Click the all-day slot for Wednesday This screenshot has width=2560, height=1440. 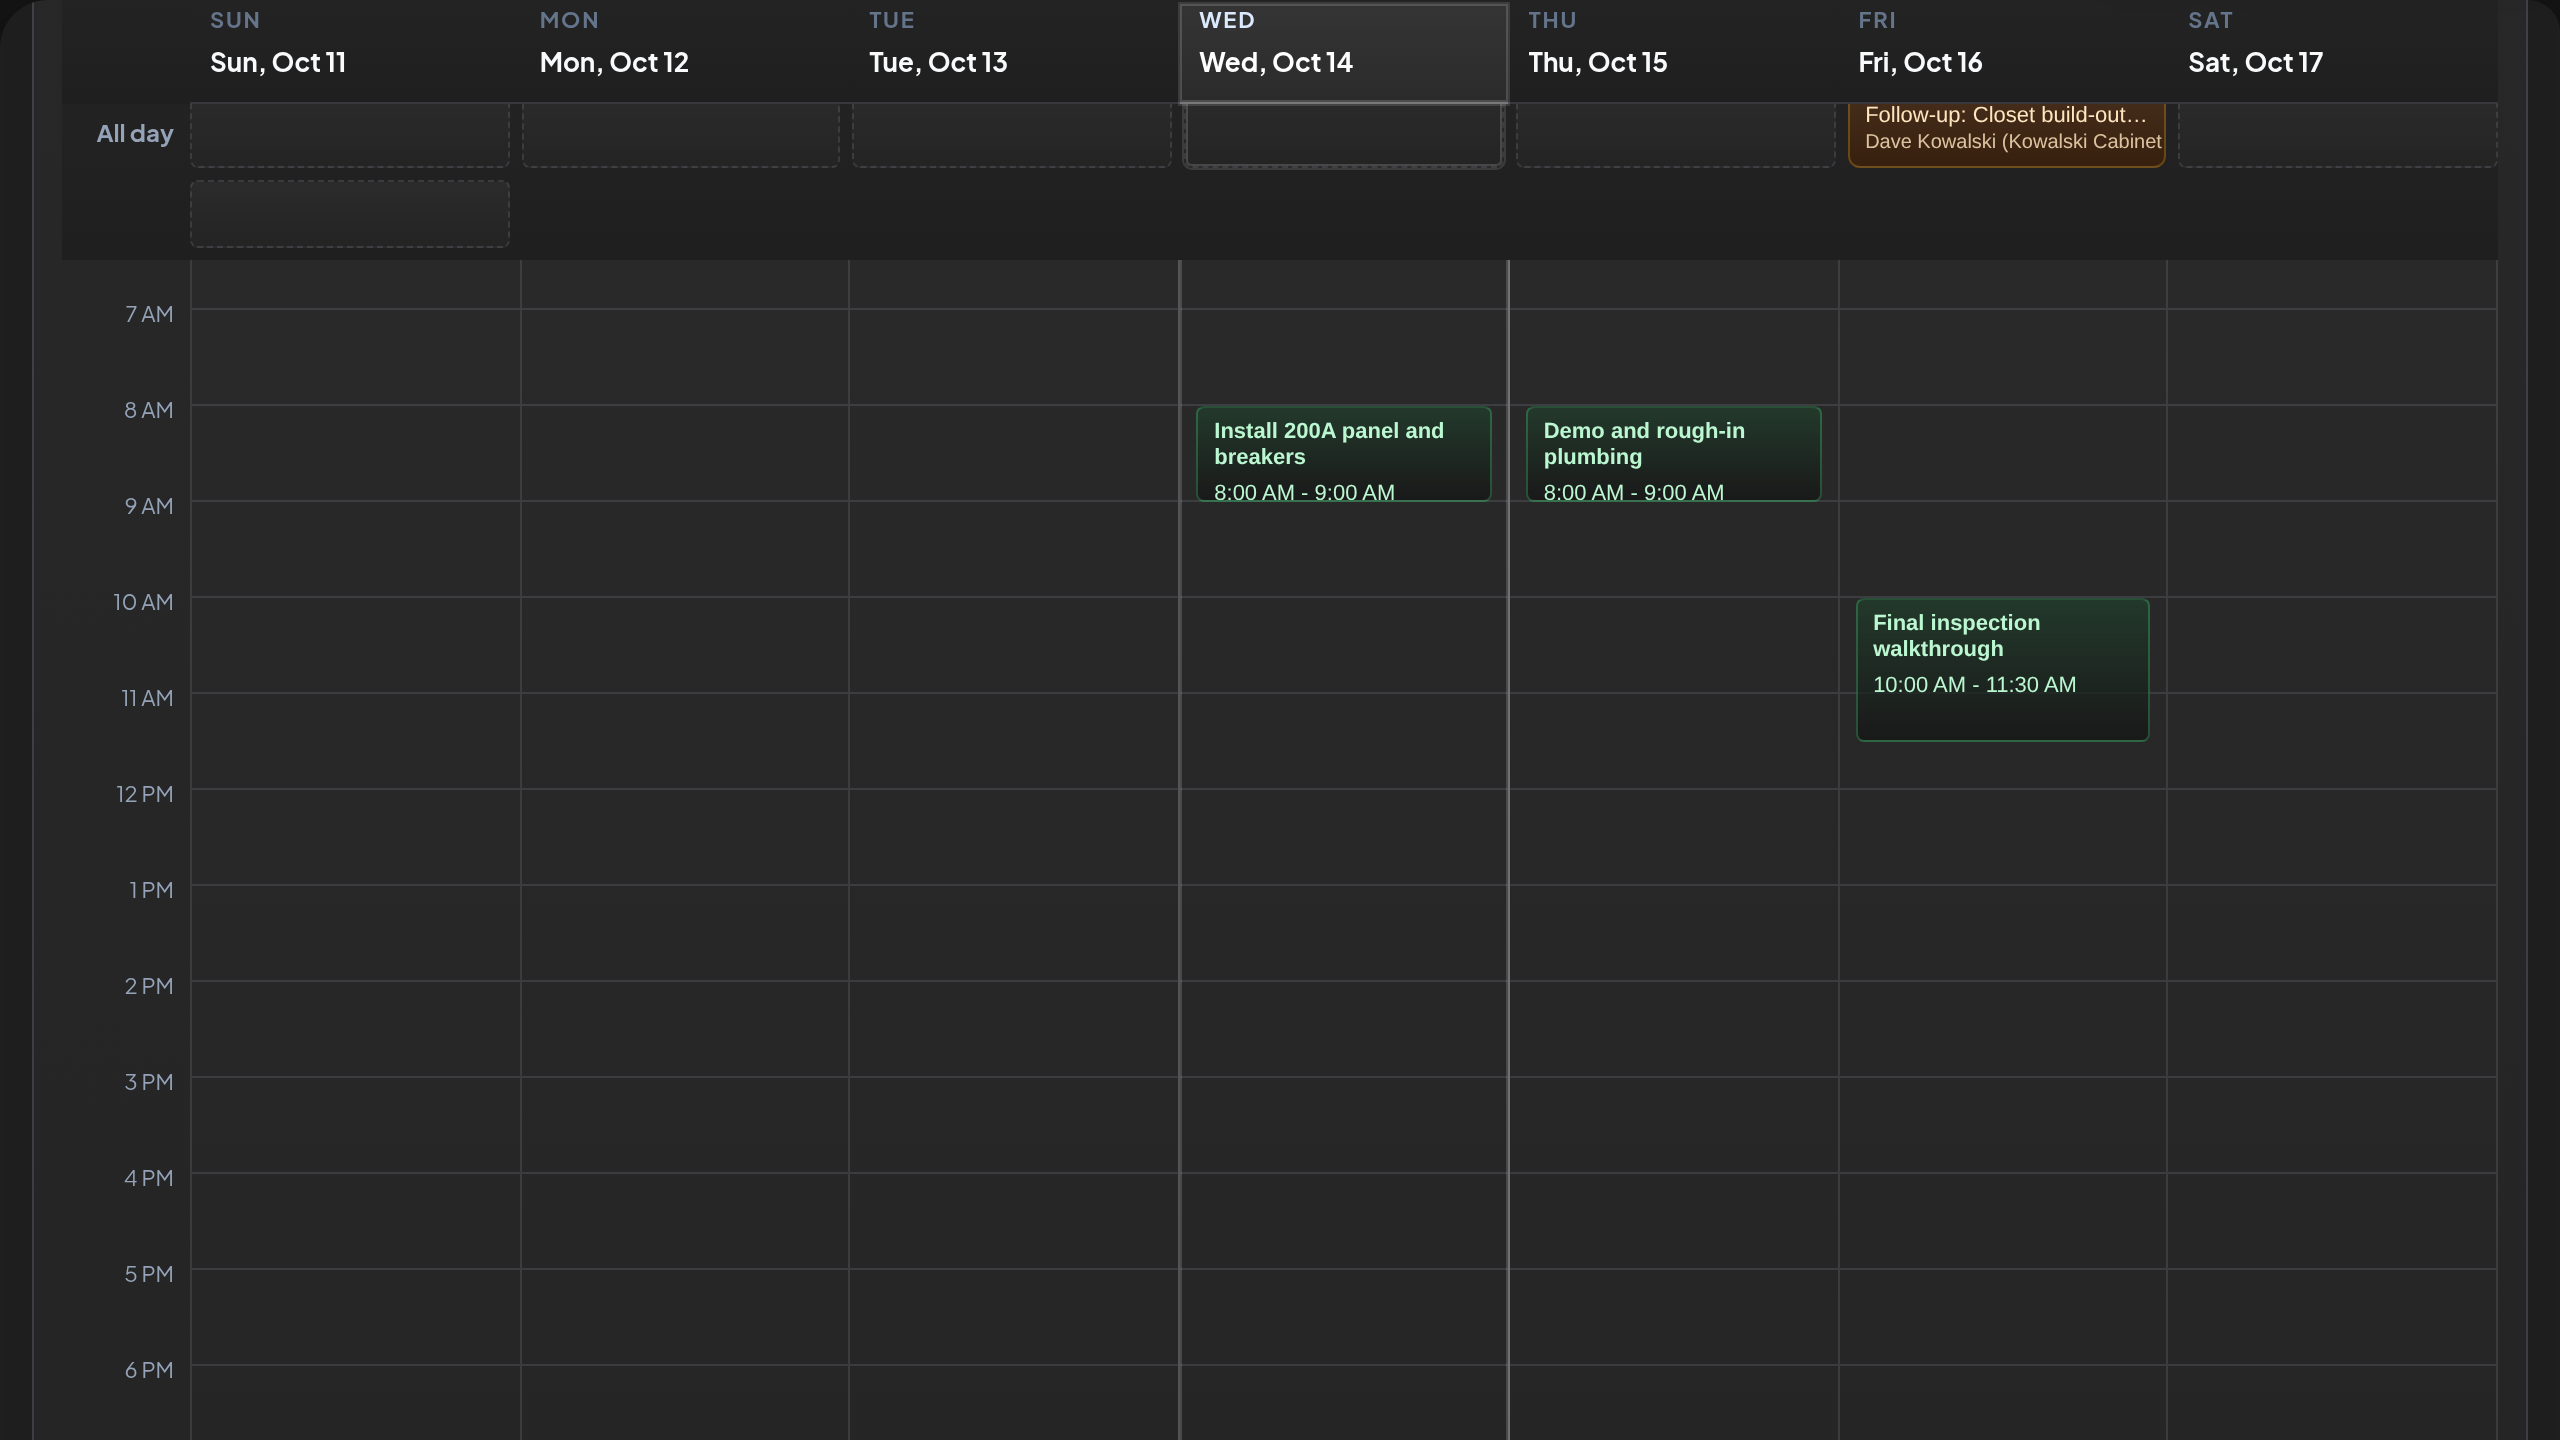pyautogui.click(x=1343, y=134)
